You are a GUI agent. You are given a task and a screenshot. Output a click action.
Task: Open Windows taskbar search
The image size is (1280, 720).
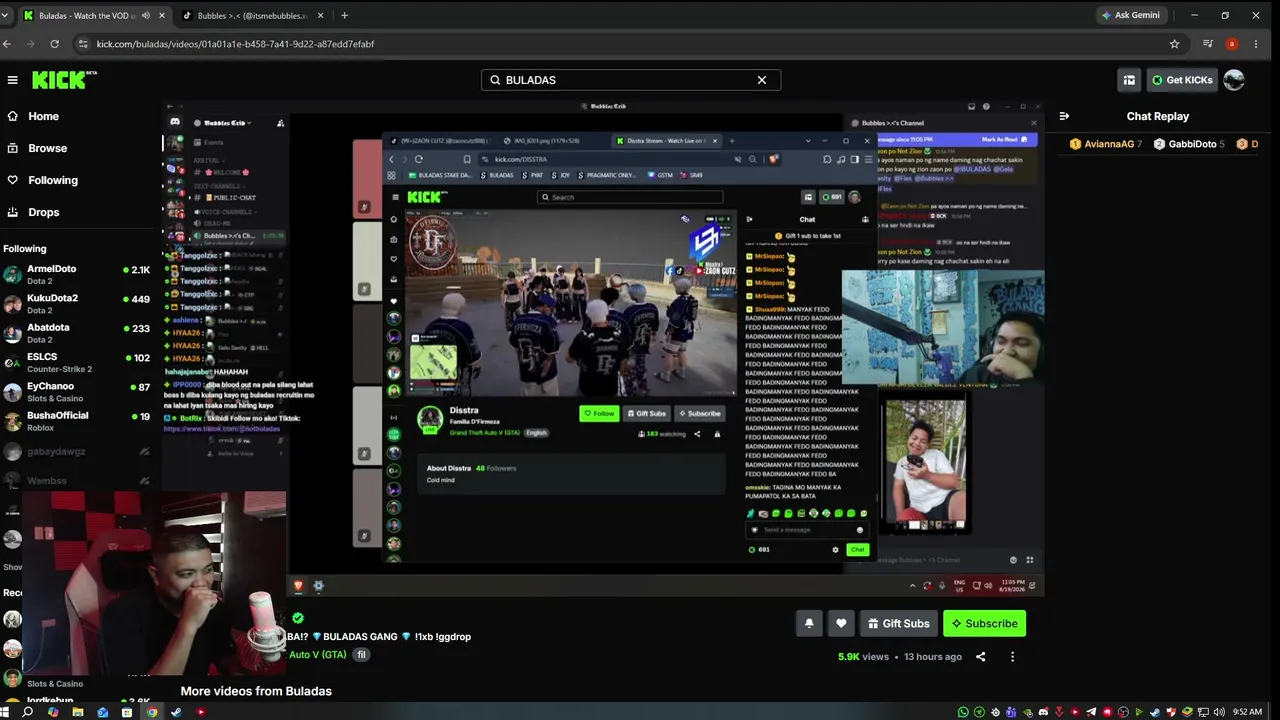tap(28, 712)
